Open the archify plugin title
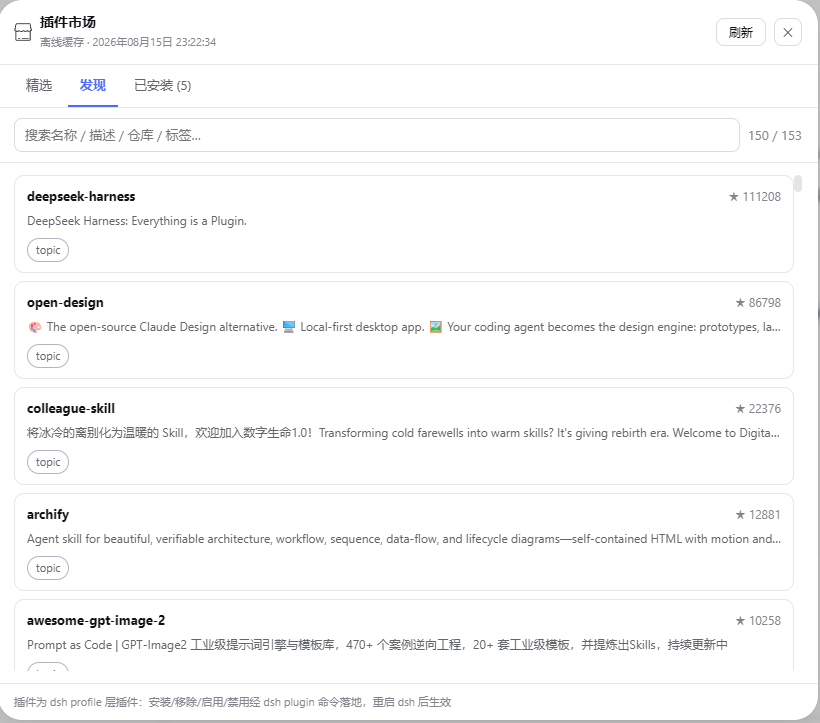 (x=48, y=515)
